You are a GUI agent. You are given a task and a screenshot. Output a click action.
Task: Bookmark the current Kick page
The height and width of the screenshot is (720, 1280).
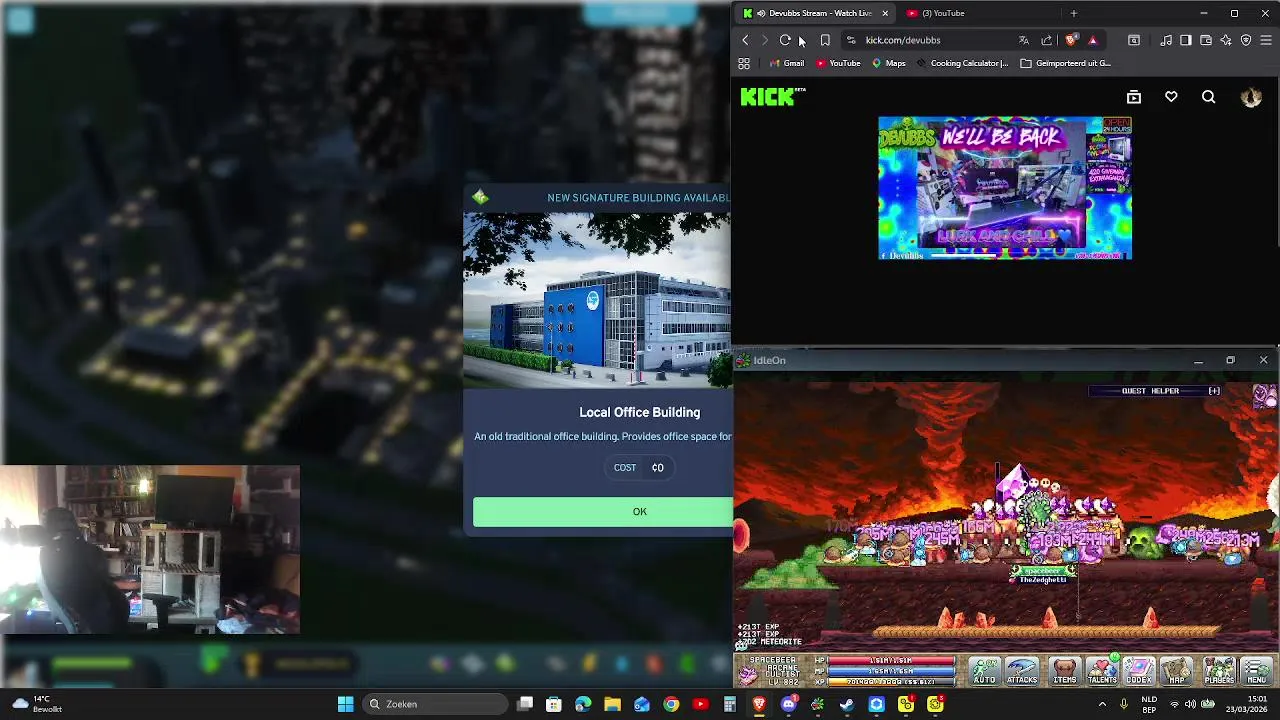tap(825, 40)
